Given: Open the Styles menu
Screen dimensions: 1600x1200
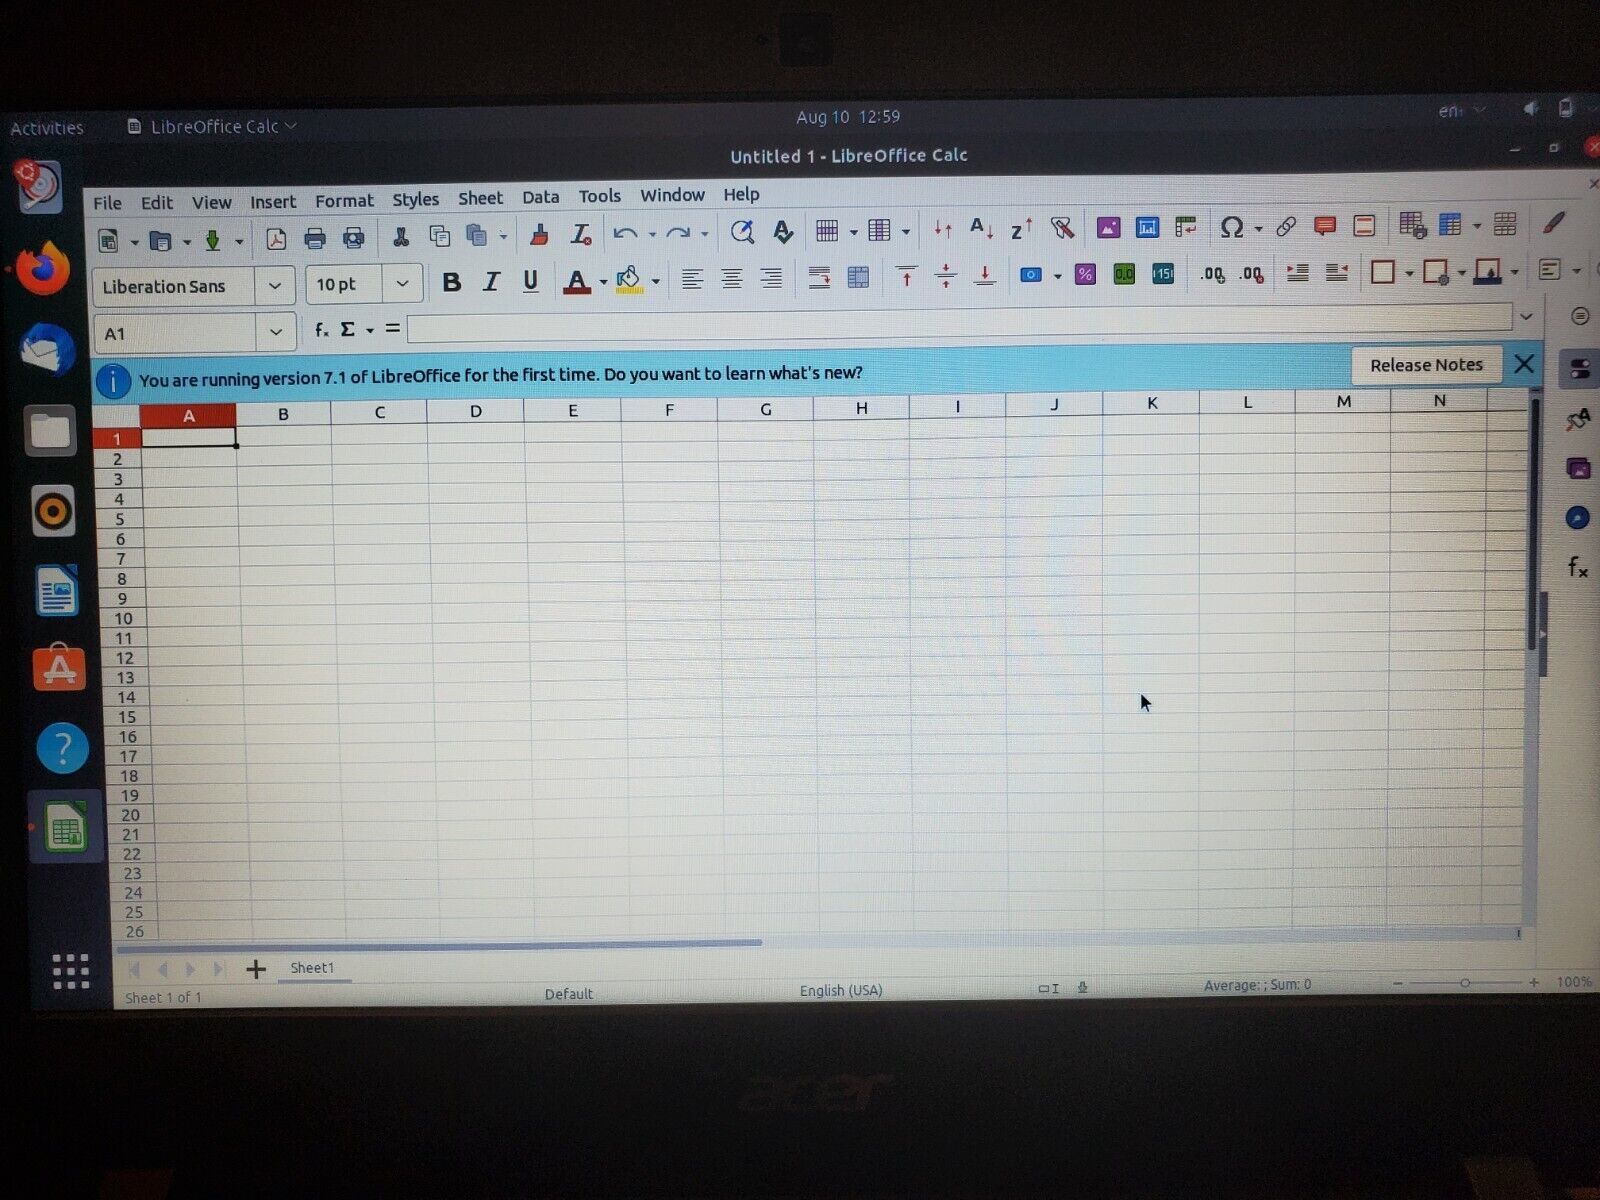Looking at the screenshot, I should [x=415, y=200].
